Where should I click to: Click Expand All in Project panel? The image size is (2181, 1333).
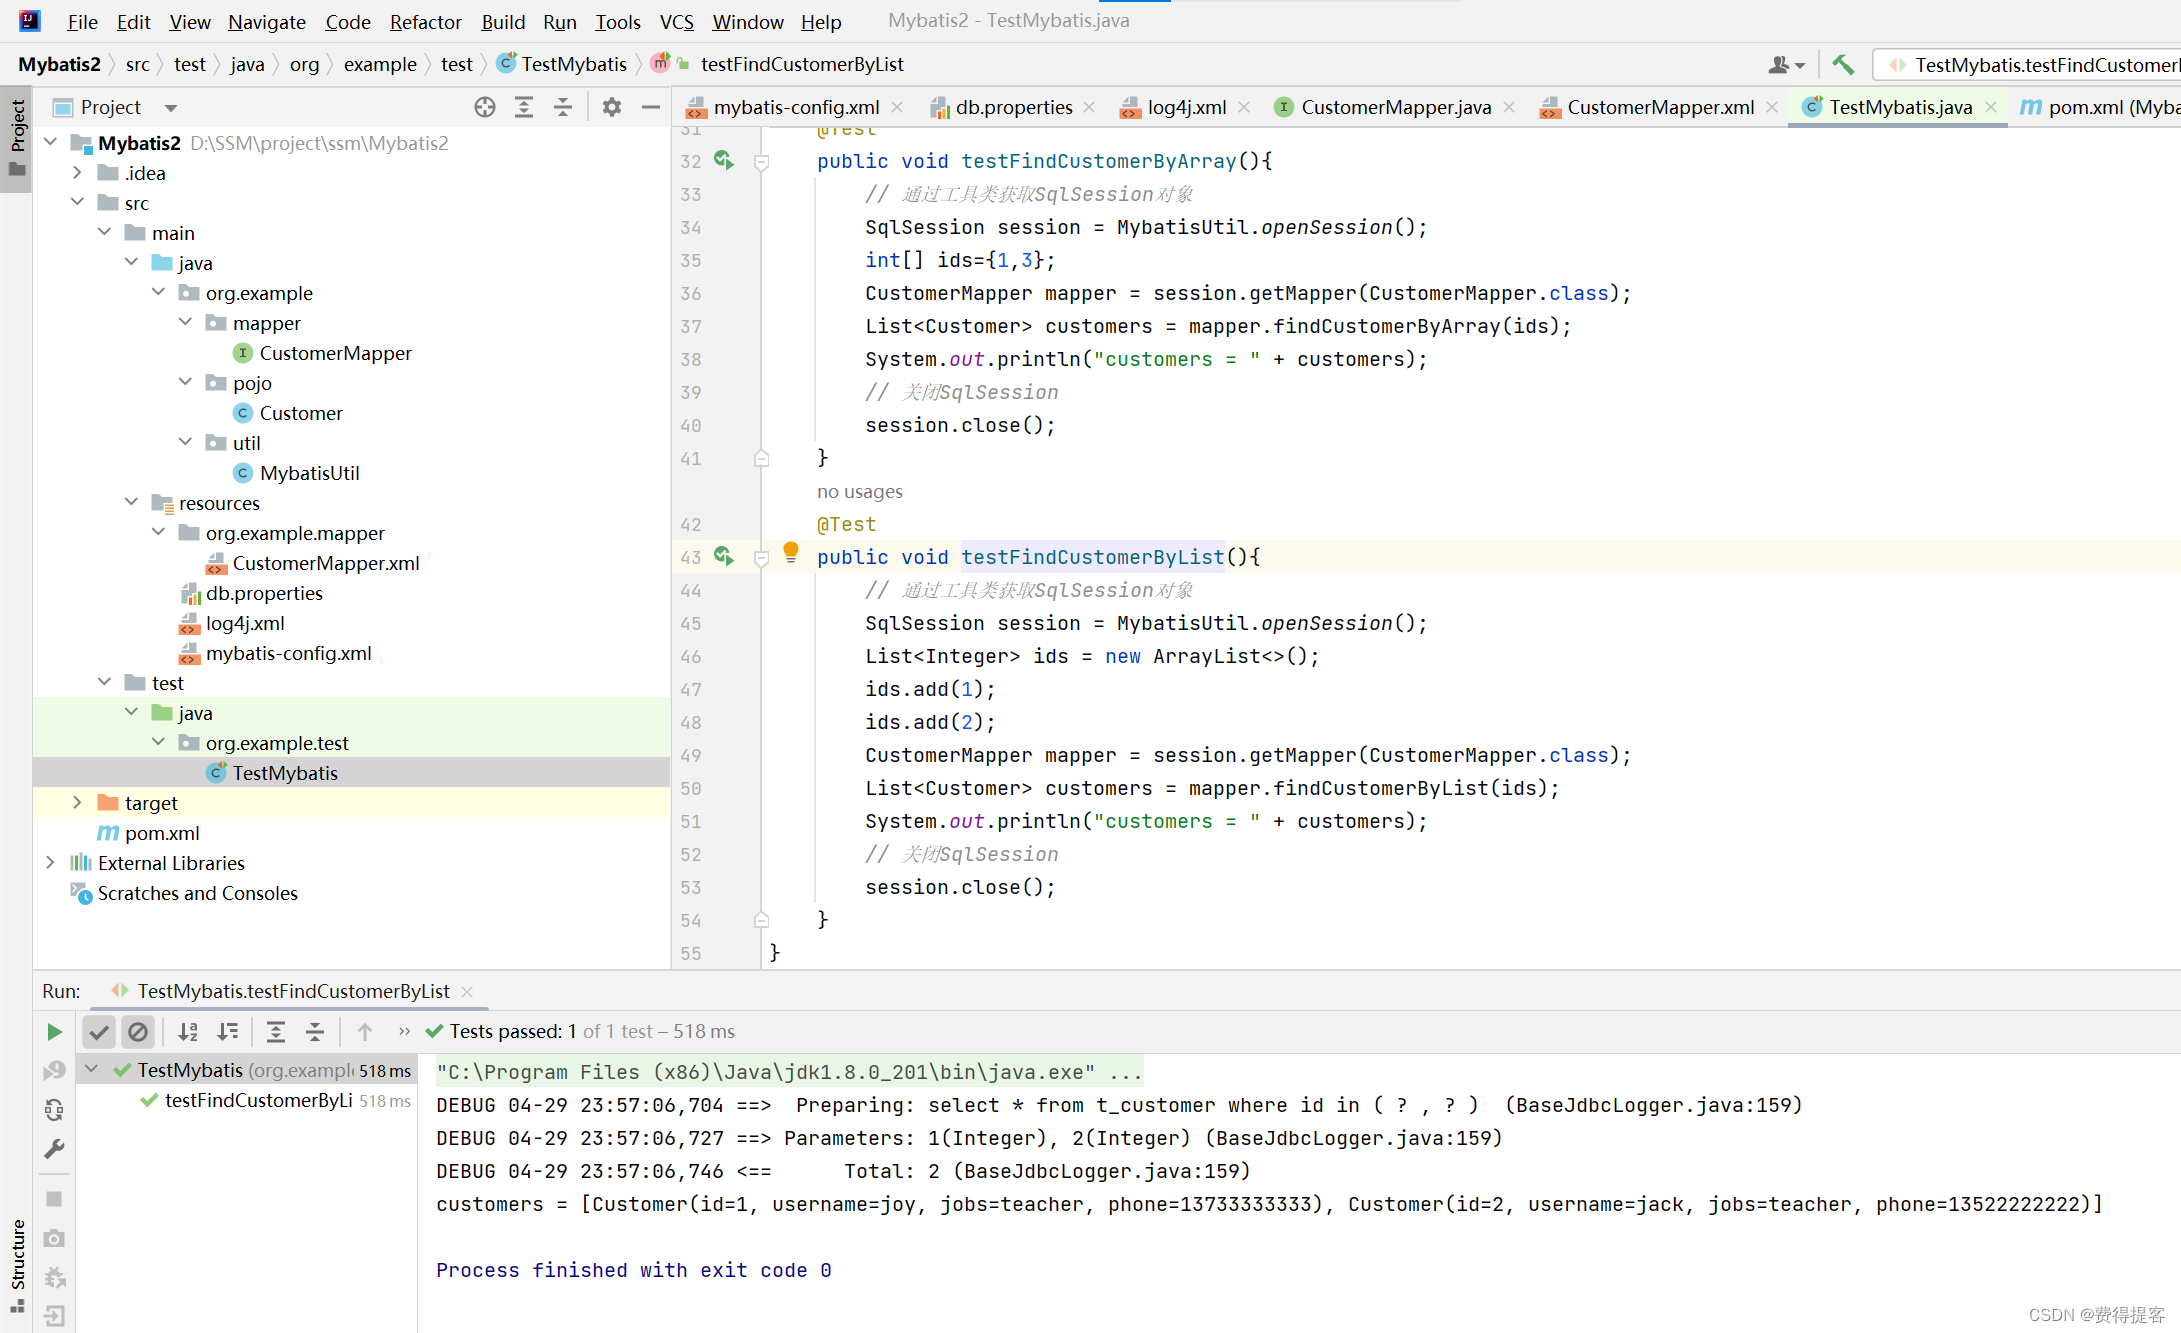tap(524, 107)
